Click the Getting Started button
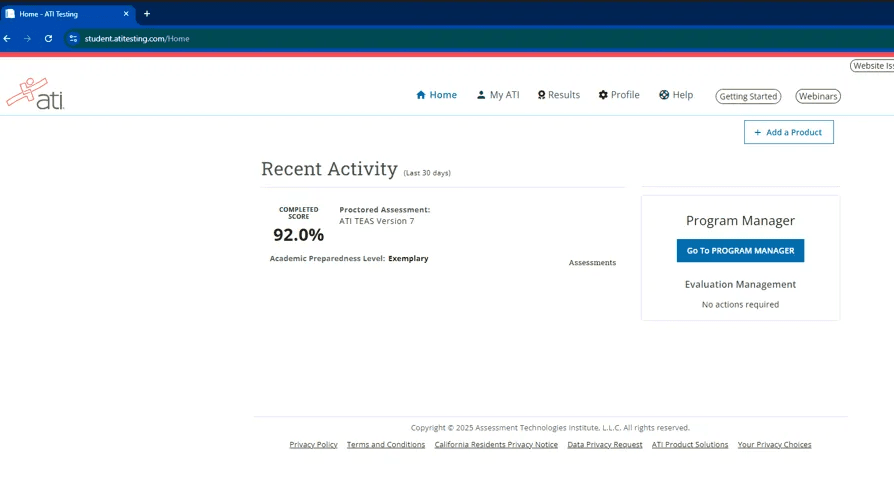Image resolution: width=894 pixels, height=493 pixels. coord(748,97)
